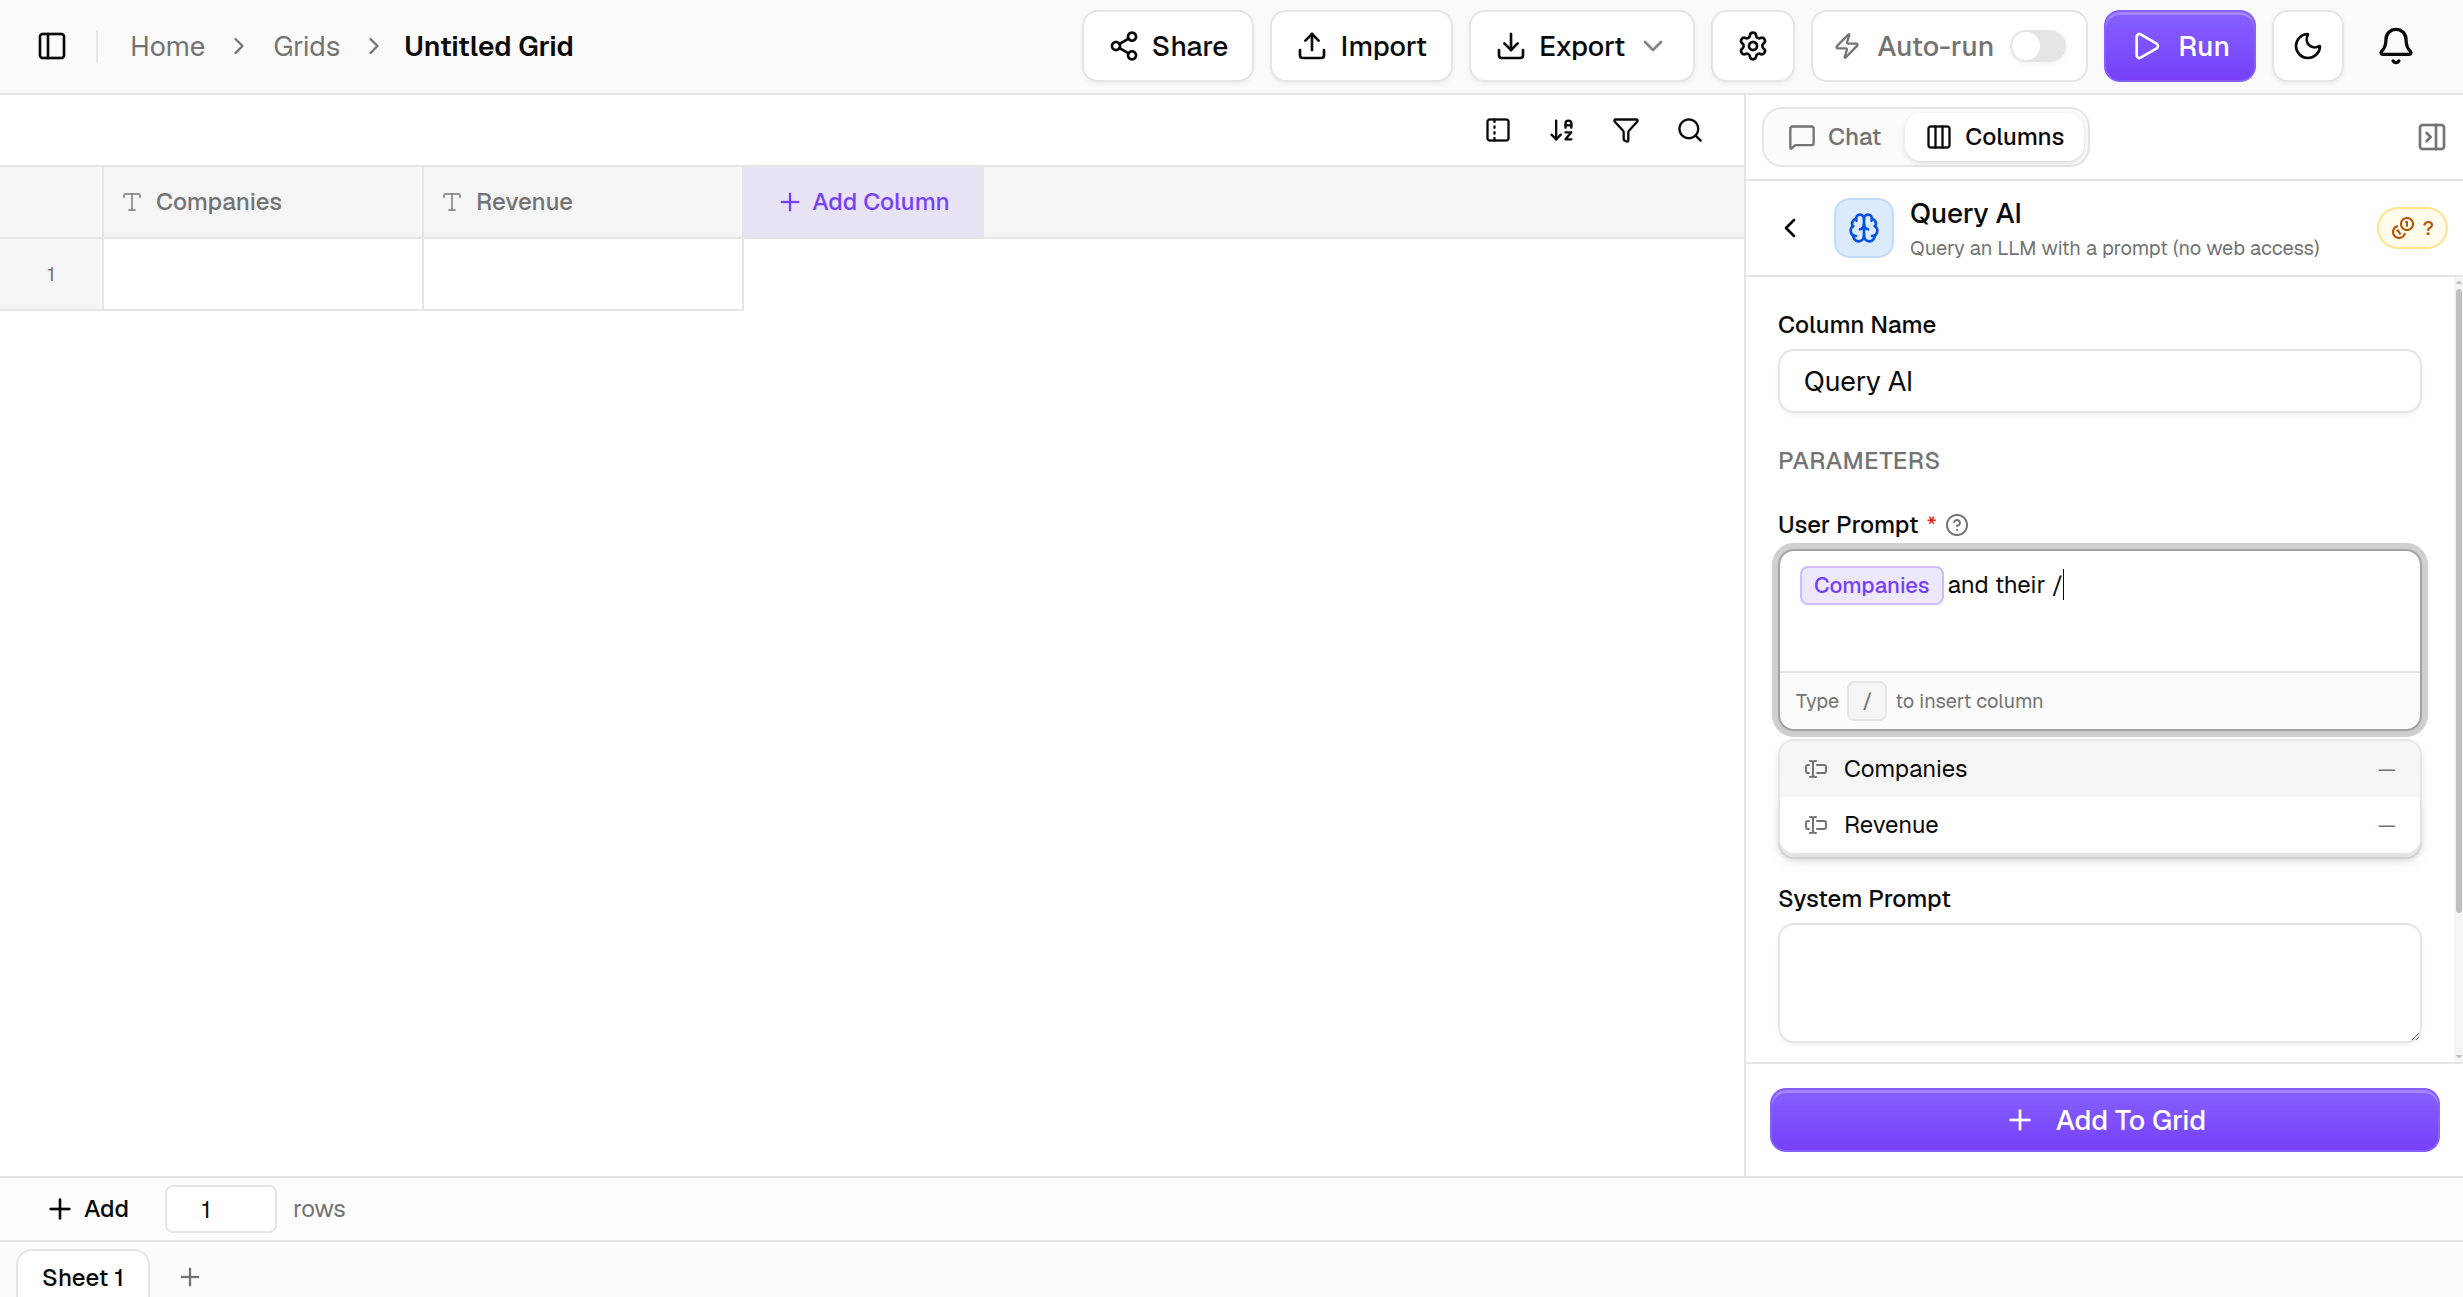
Task: Click the row layout icon in grid toolbar
Action: point(1497,130)
